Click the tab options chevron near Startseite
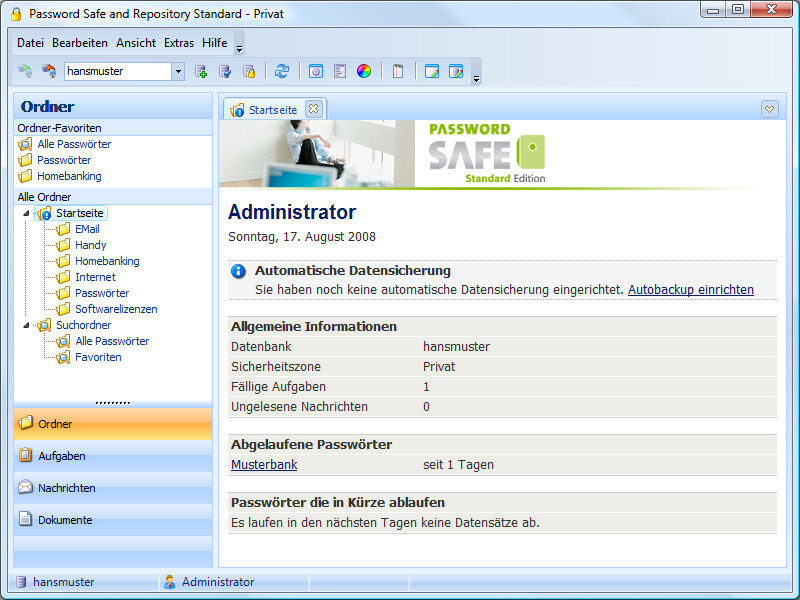Image resolution: width=800 pixels, height=600 pixels. tap(770, 108)
